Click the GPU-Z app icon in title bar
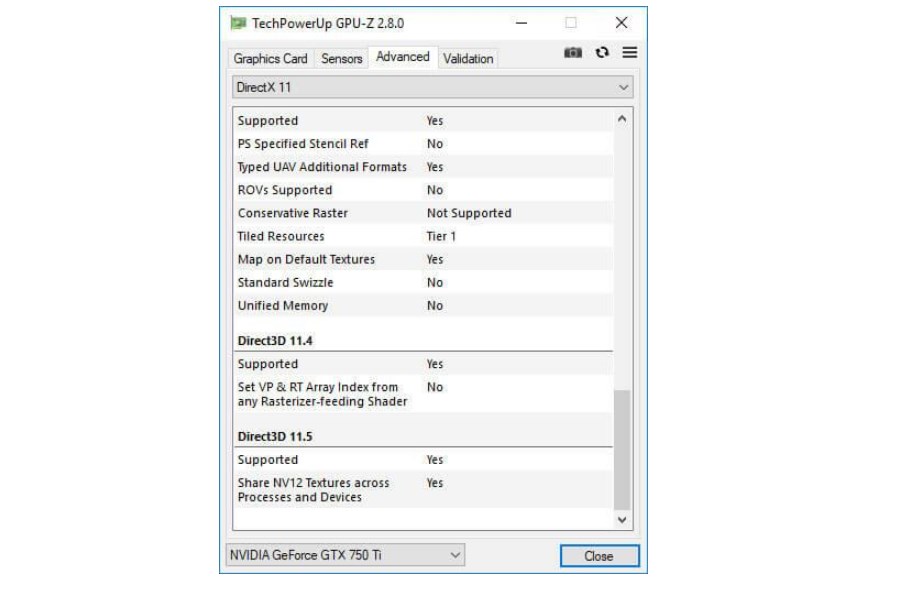Screen dimensions: 901x589 click(x=238, y=23)
